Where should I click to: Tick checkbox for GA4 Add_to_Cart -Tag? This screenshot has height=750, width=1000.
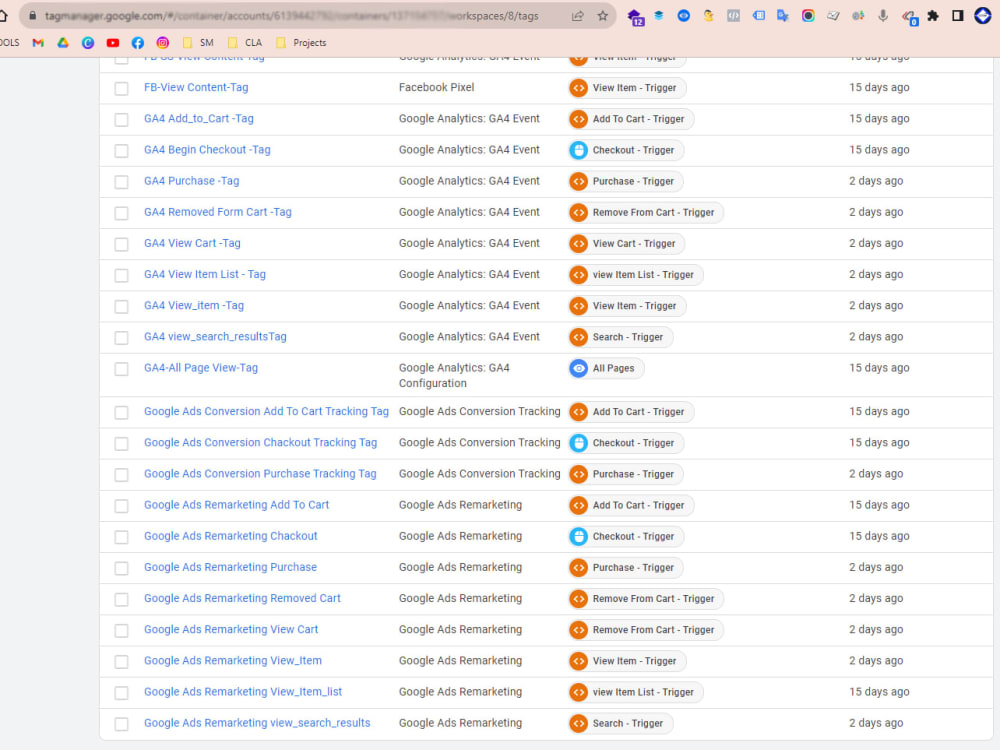[x=121, y=119]
